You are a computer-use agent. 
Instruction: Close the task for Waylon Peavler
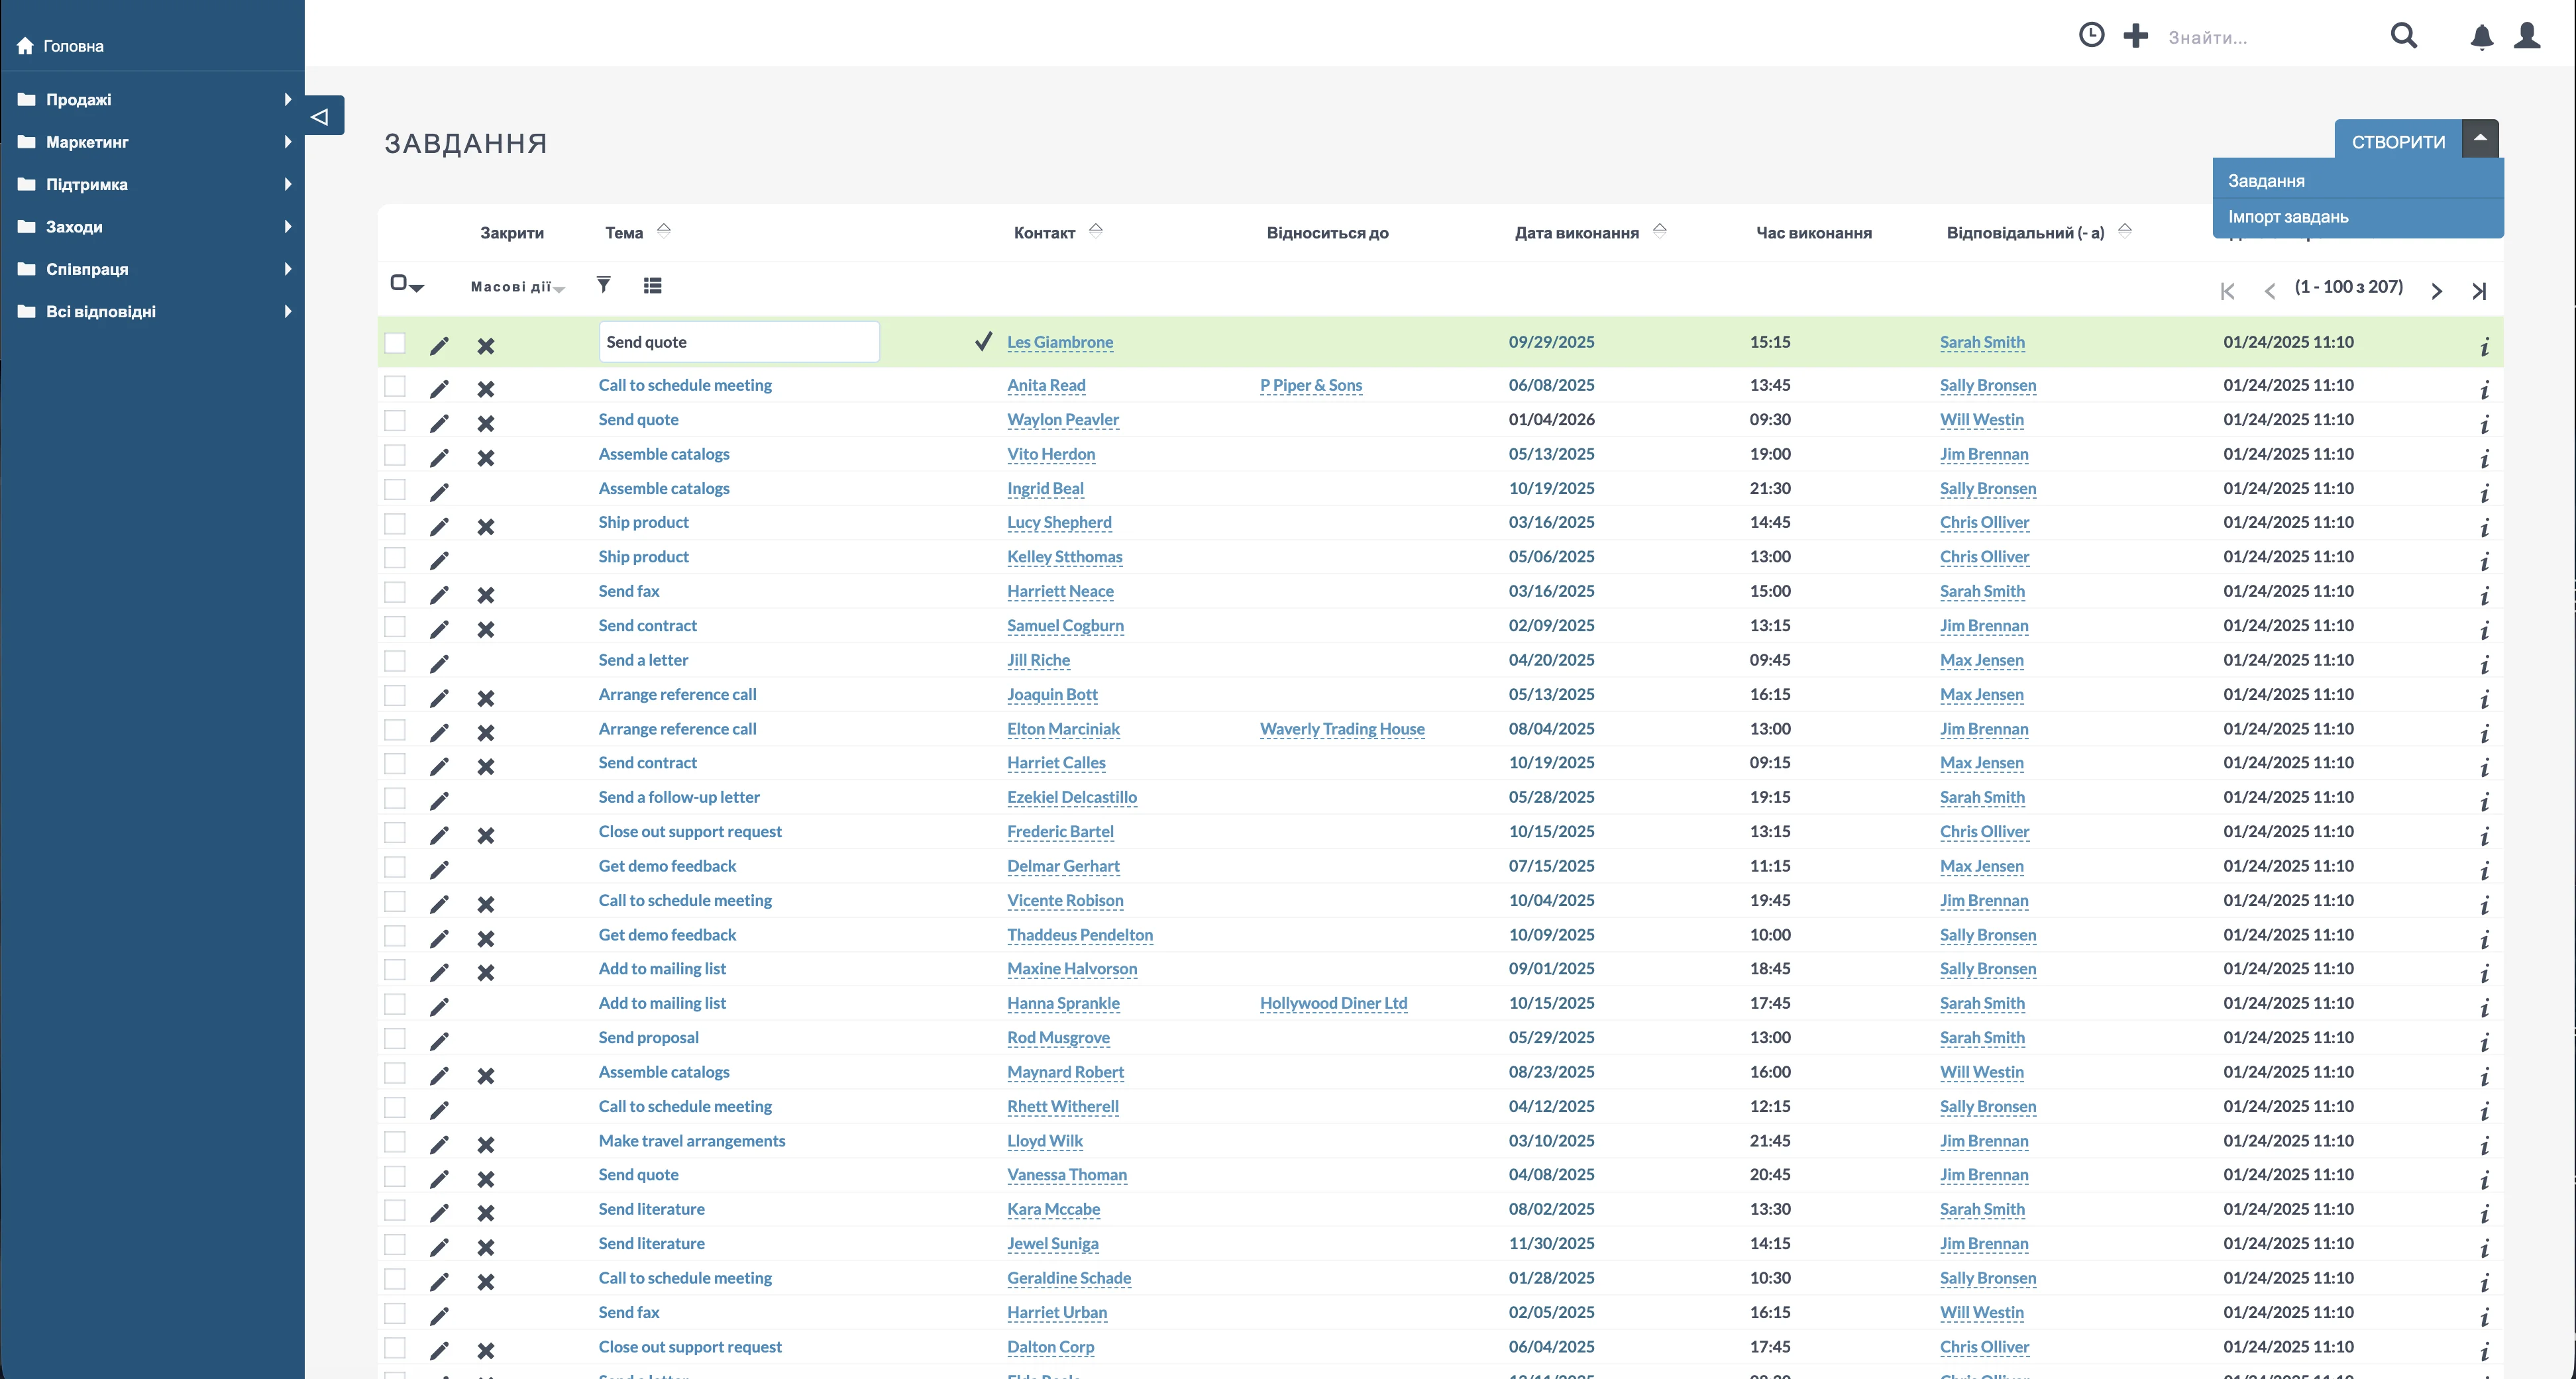tap(486, 423)
